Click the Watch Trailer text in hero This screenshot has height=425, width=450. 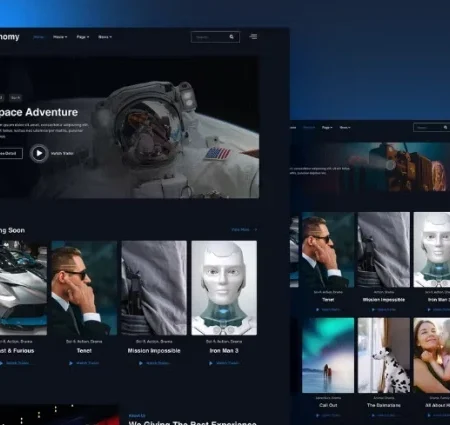click(62, 153)
